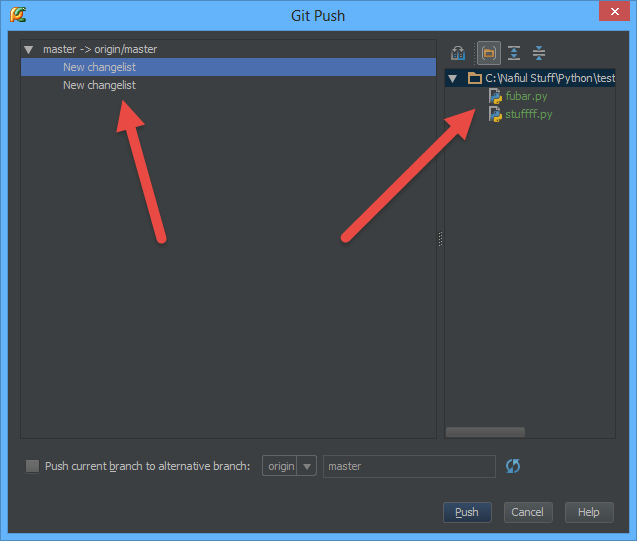Screen dimensions: 637x541
Task: Click the C:\Nafiul Stuff\Python\test path
Action: 550,78
